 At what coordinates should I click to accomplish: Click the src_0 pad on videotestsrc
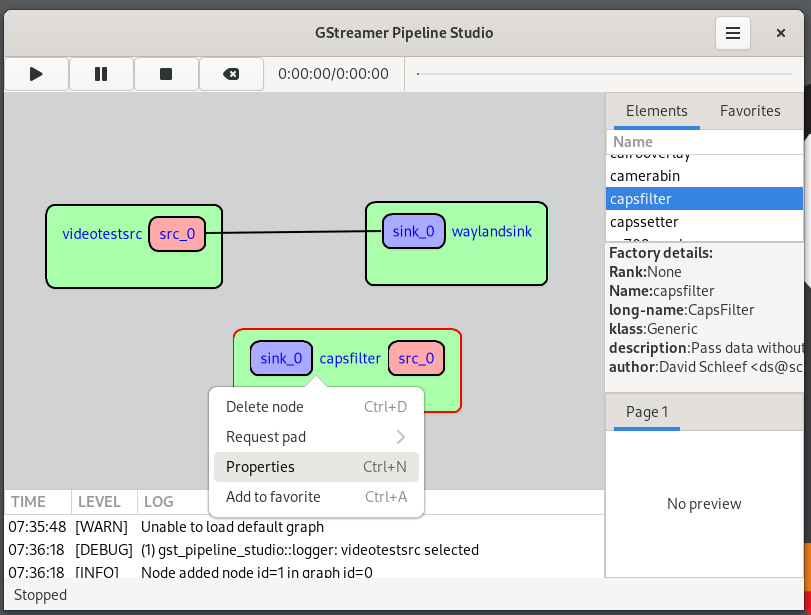coord(177,234)
